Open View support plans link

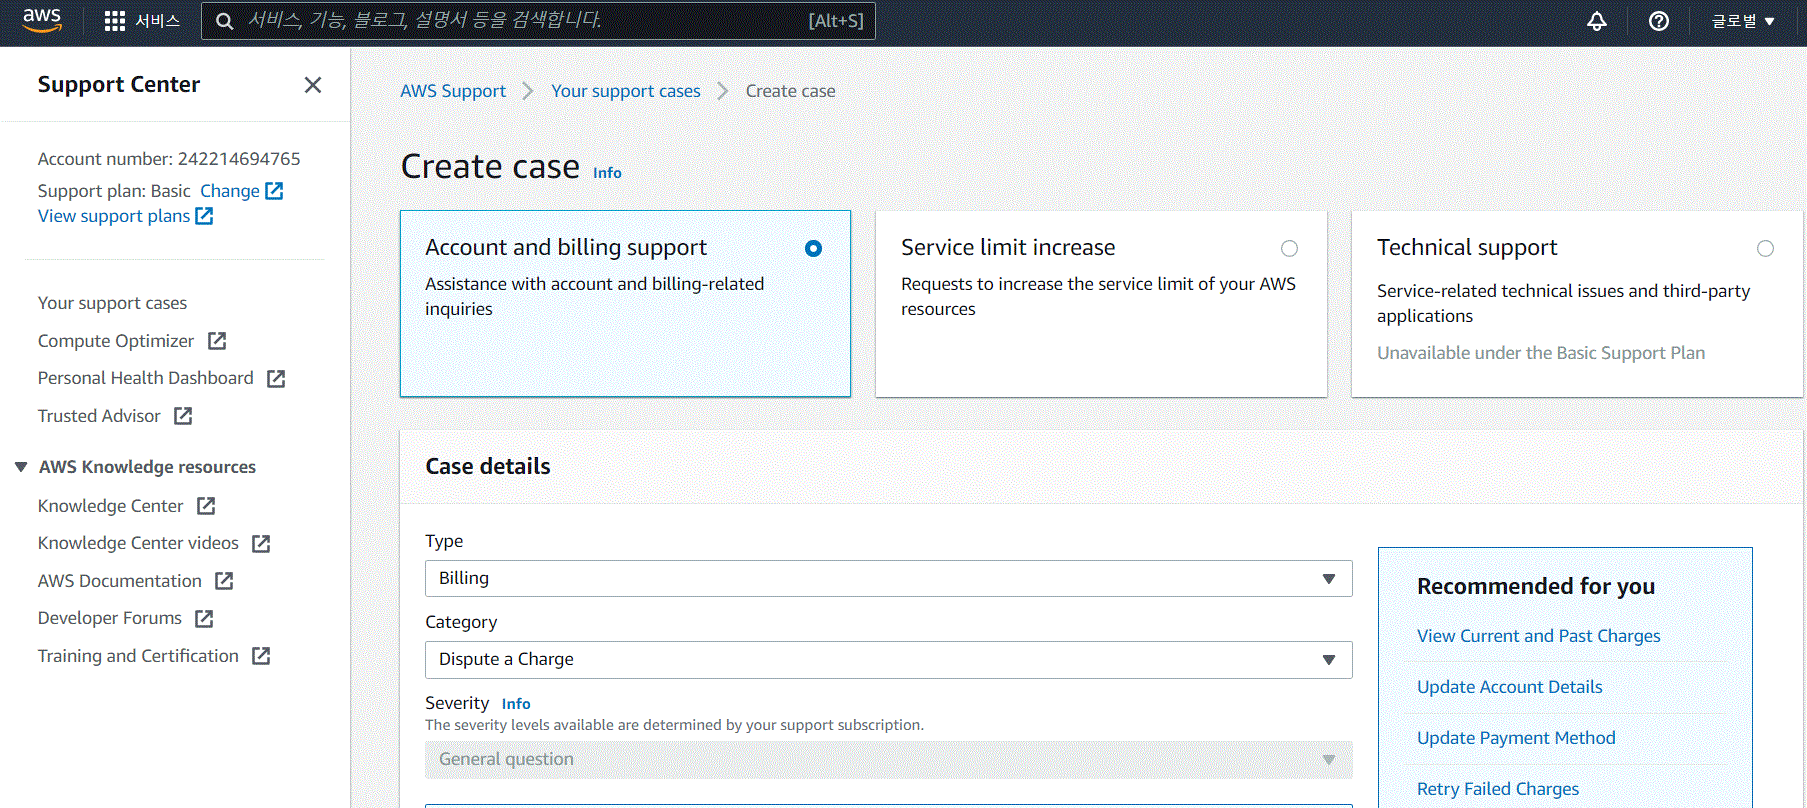pos(114,216)
